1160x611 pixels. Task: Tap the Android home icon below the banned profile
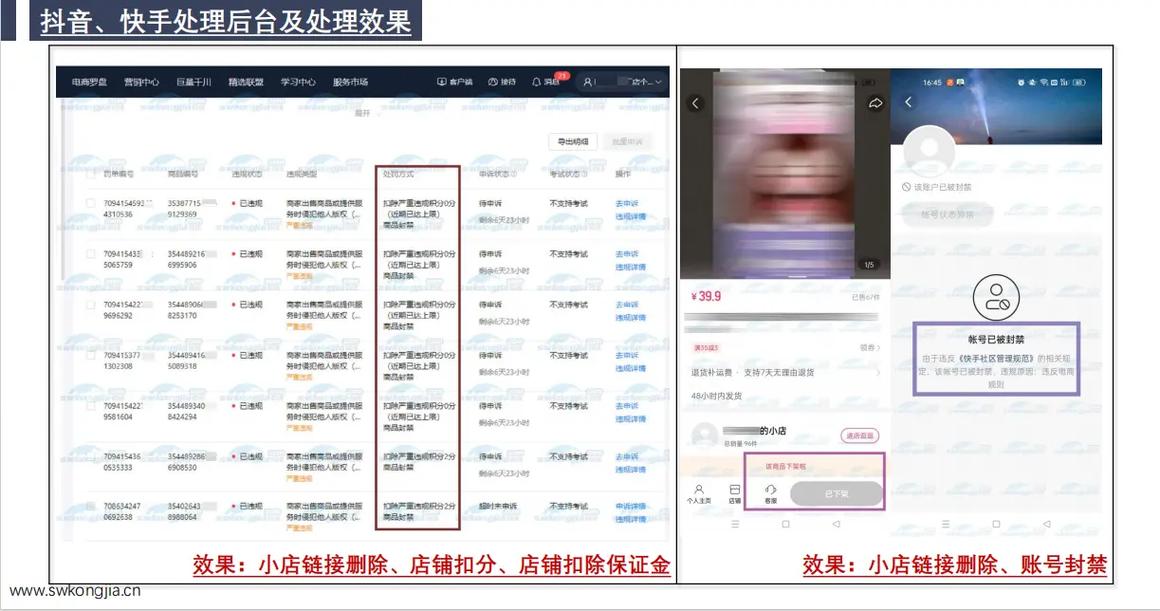coord(996,524)
